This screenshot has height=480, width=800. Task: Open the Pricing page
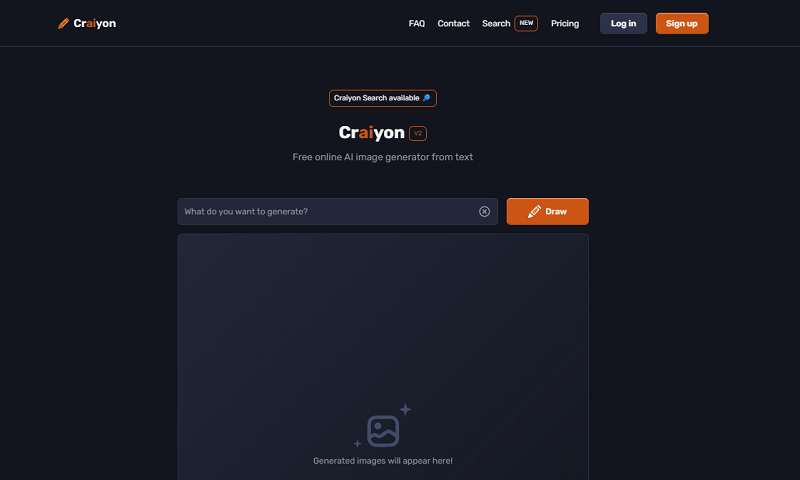click(565, 23)
